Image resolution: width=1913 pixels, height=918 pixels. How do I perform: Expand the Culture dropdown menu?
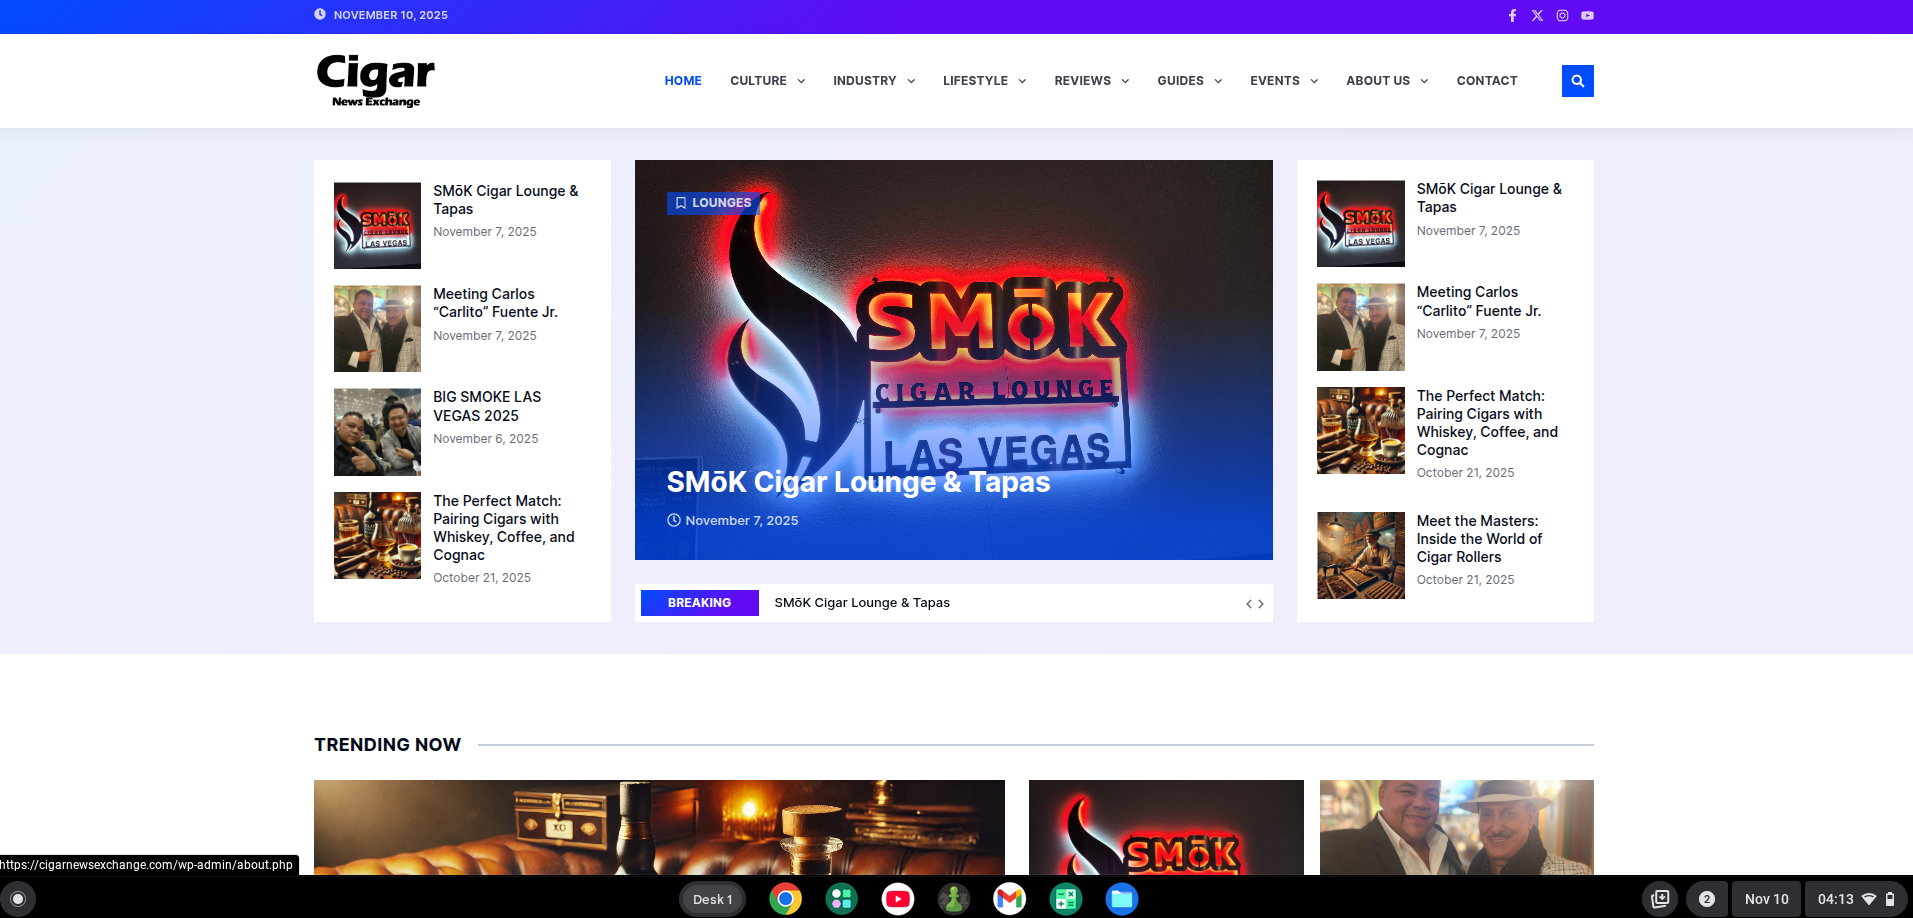click(x=767, y=81)
